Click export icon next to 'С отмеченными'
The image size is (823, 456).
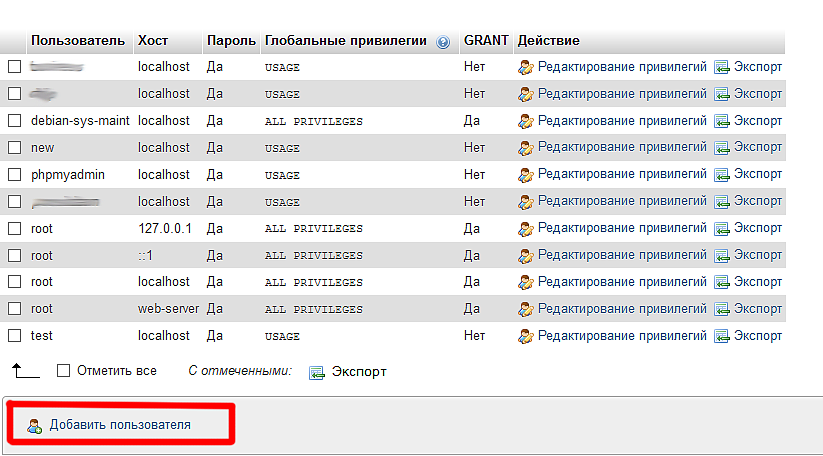[x=317, y=372]
